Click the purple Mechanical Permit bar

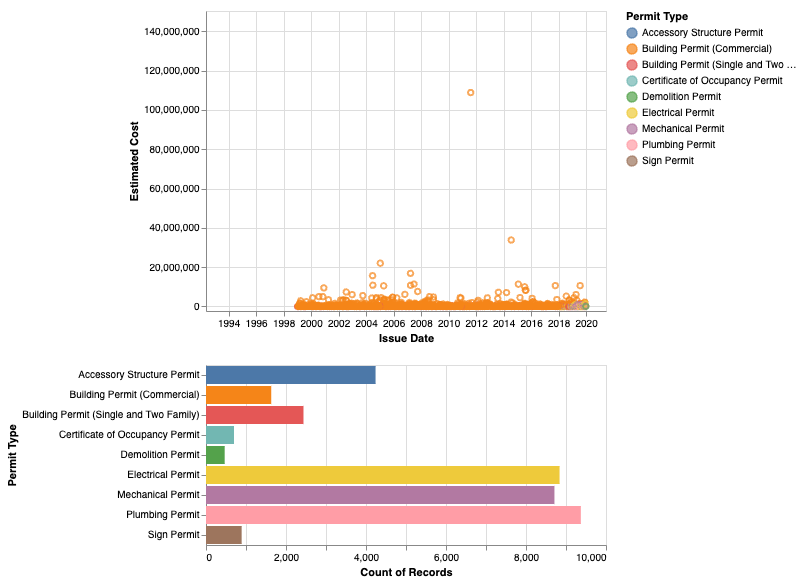tap(379, 495)
